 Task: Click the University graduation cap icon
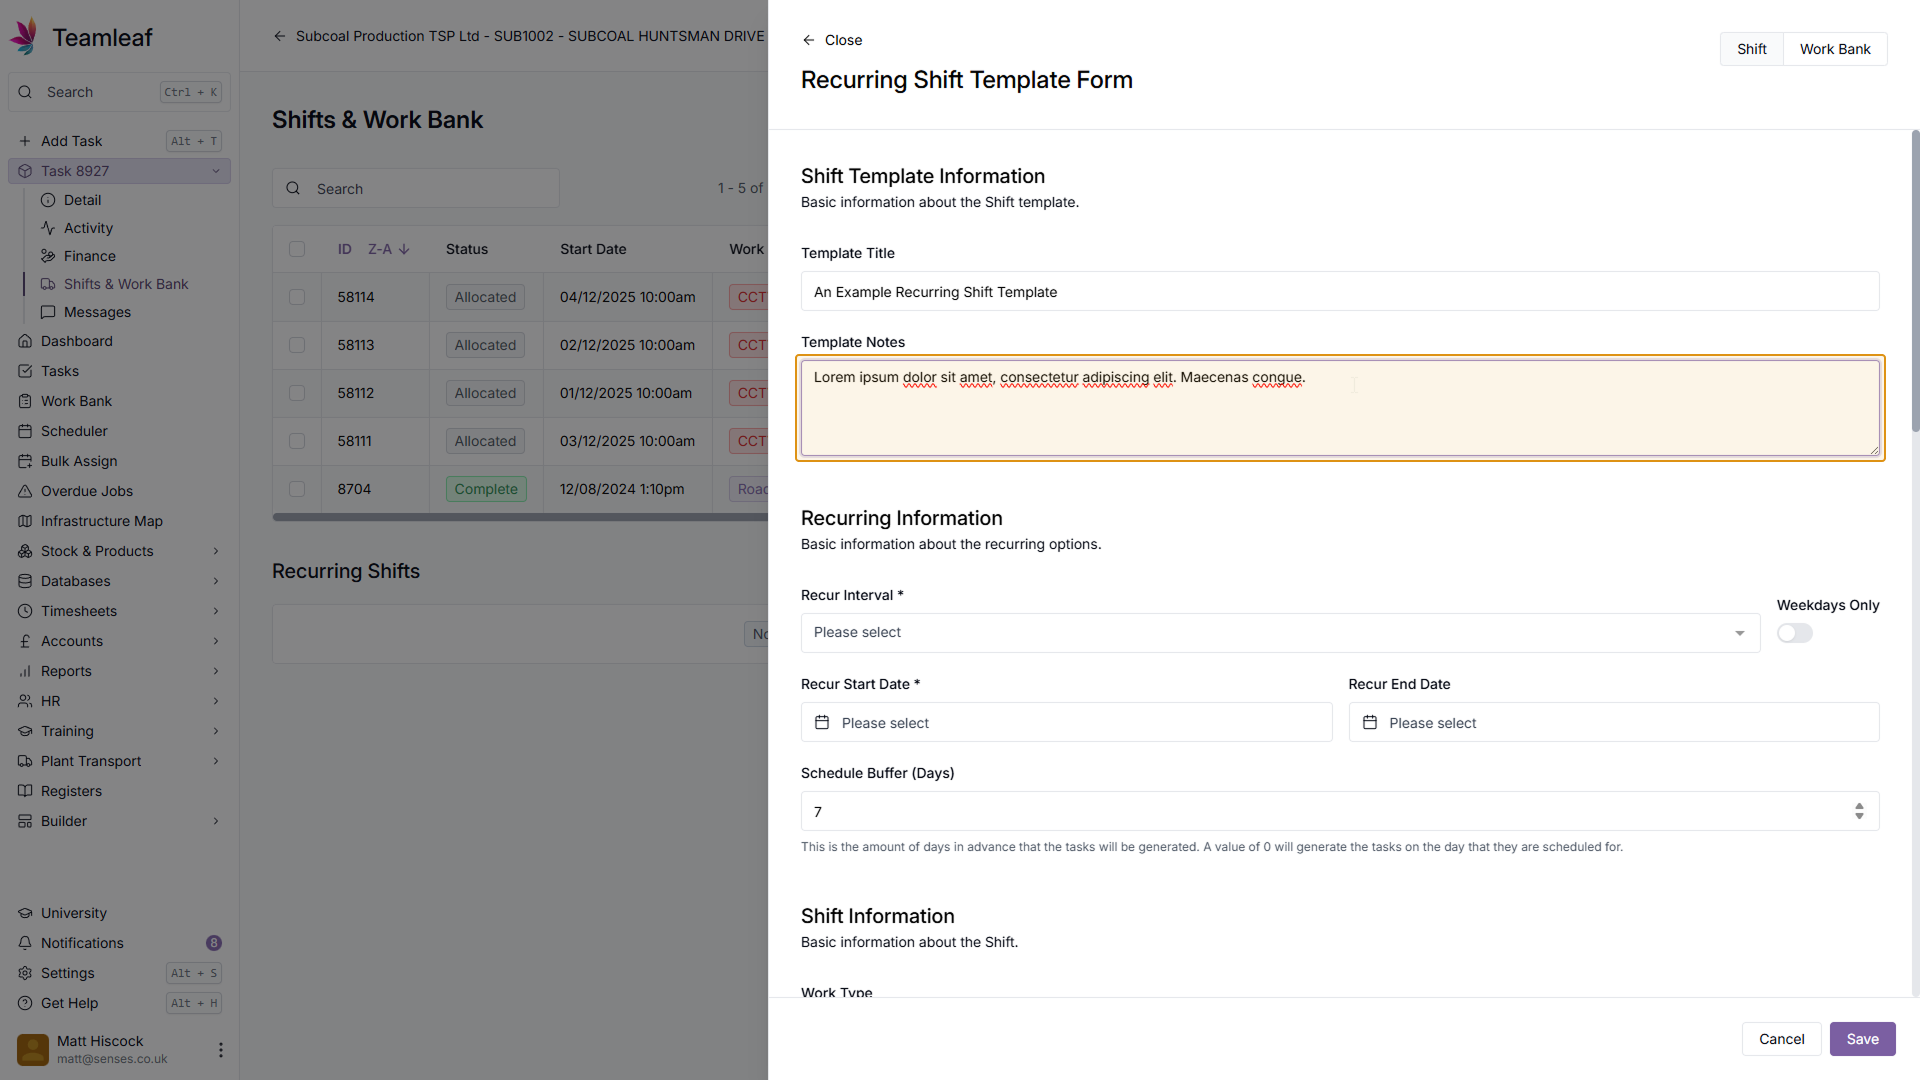click(x=25, y=913)
